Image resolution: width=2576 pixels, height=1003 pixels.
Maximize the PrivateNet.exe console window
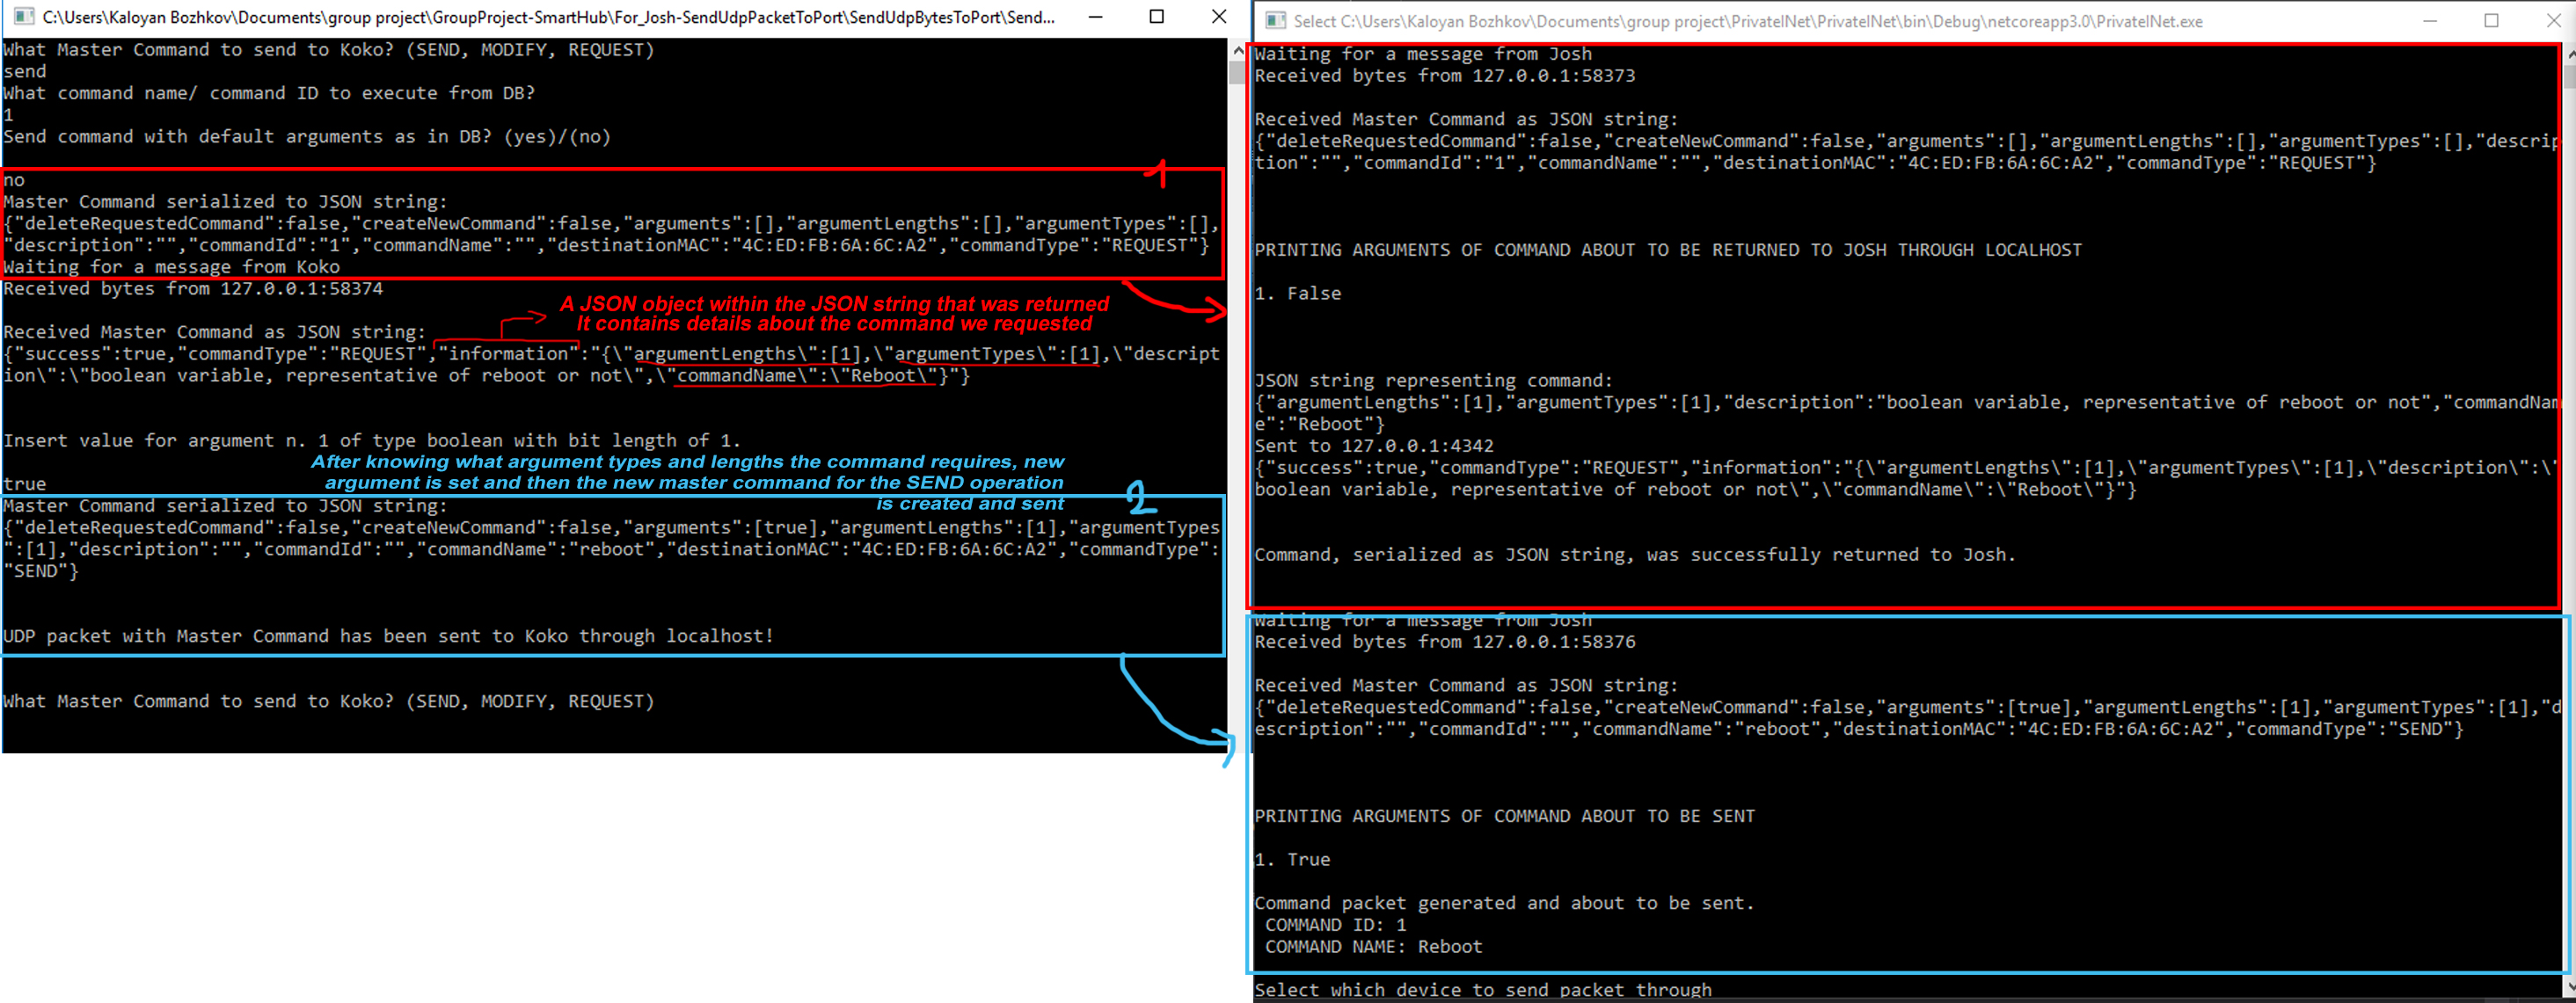[2491, 21]
